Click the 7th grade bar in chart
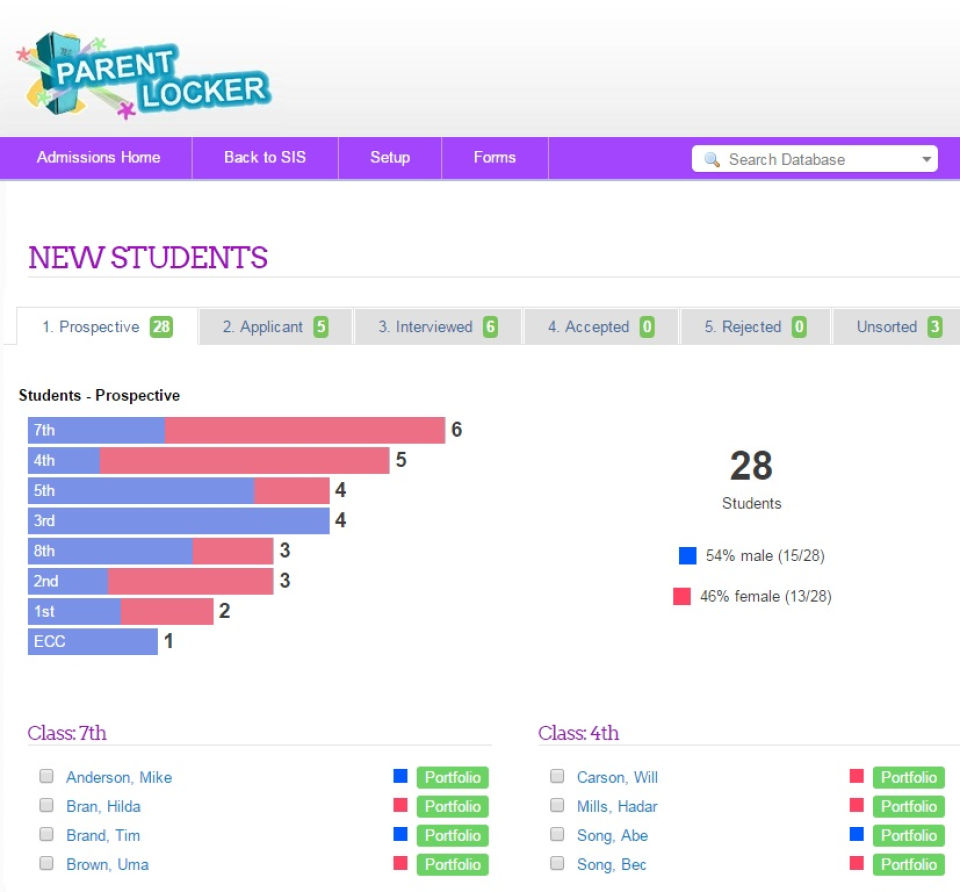The width and height of the screenshot is (960, 892). pos(236,430)
